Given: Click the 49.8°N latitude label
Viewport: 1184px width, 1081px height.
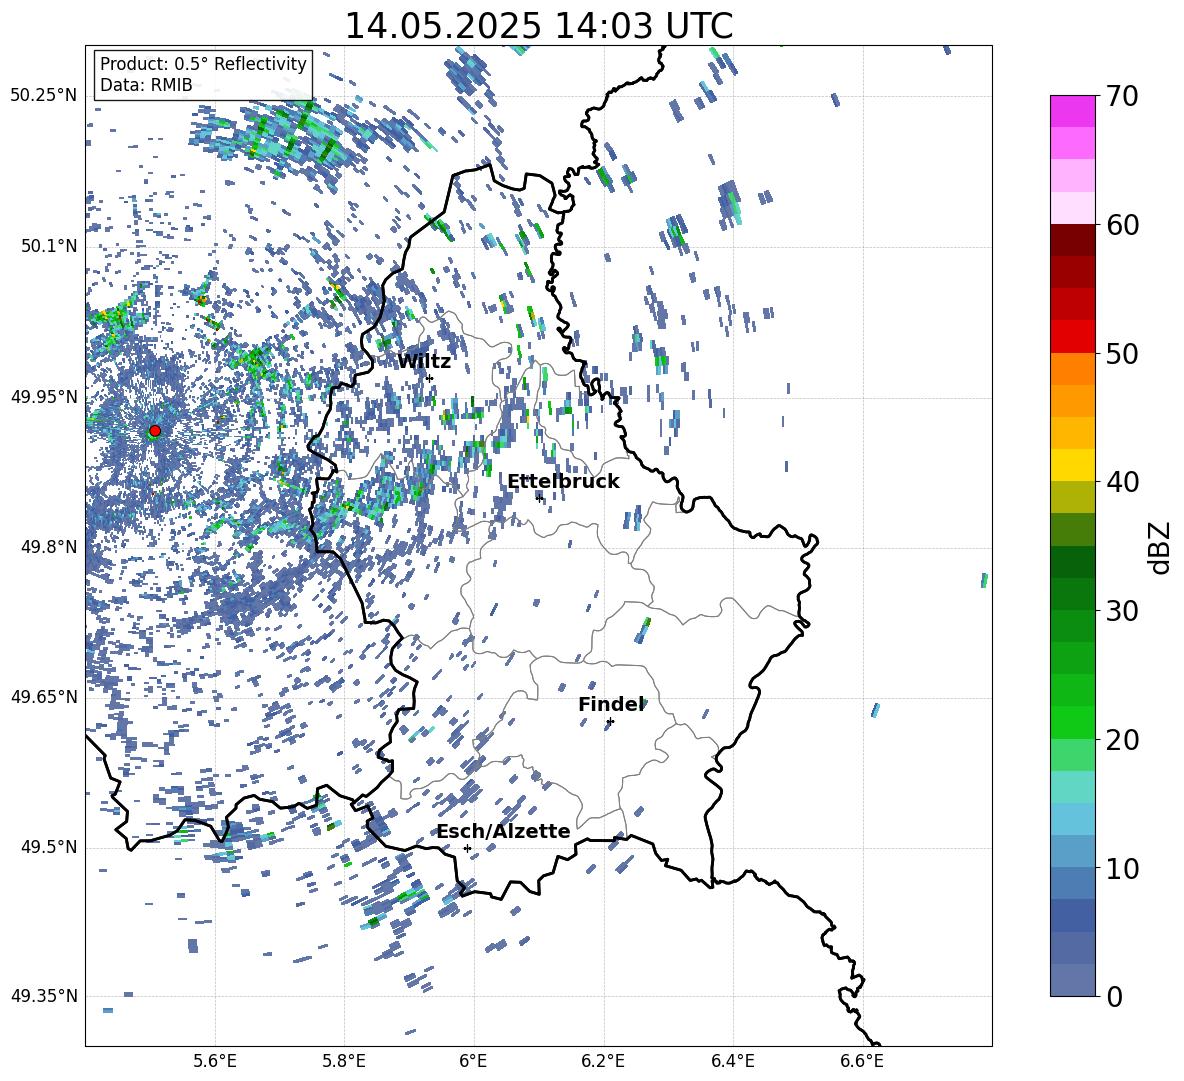Looking at the screenshot, I should tap(49, 547).
